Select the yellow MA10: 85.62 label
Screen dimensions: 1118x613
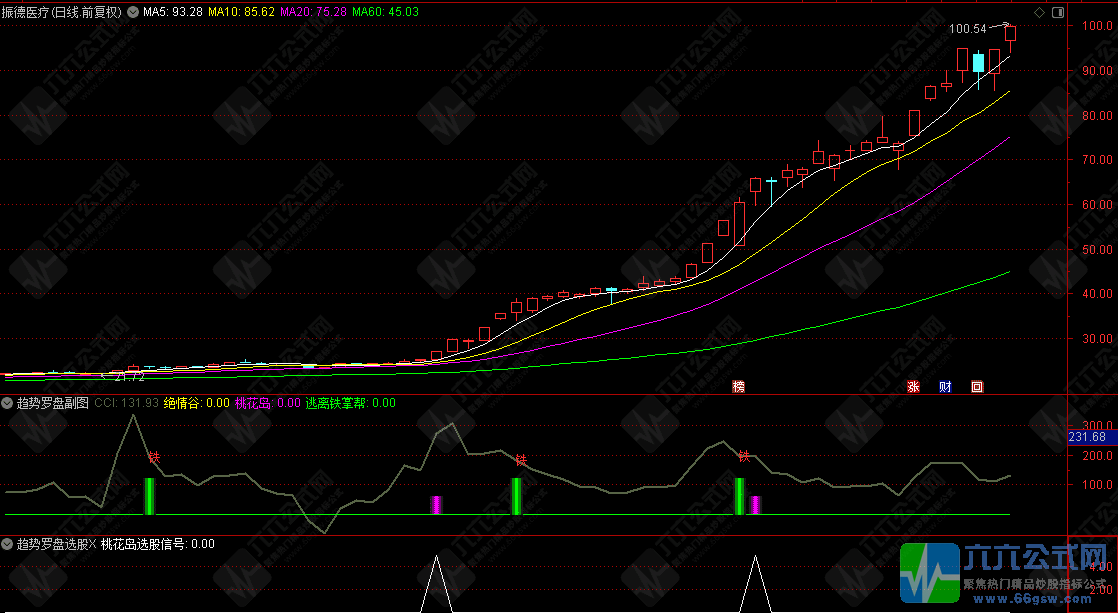point(241,12)
